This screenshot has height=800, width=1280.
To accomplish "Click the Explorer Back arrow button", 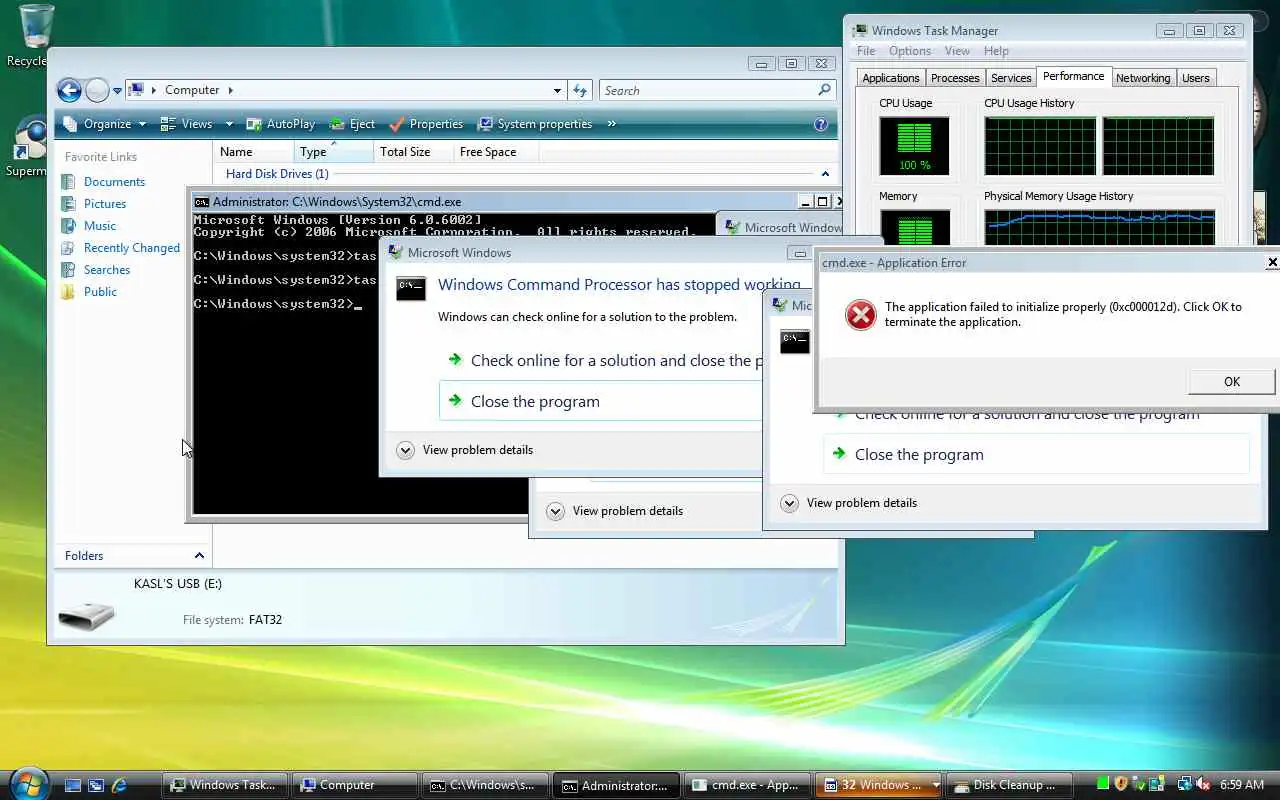I will tap(69, 90).
